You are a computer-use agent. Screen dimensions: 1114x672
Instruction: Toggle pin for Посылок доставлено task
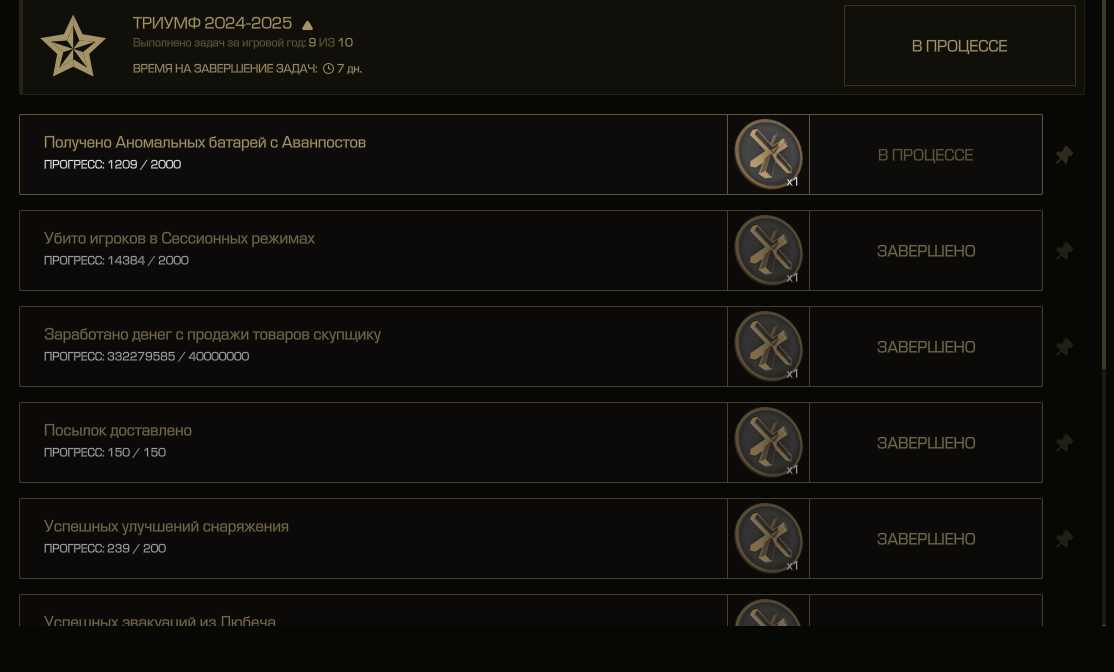click(1064, 443)
